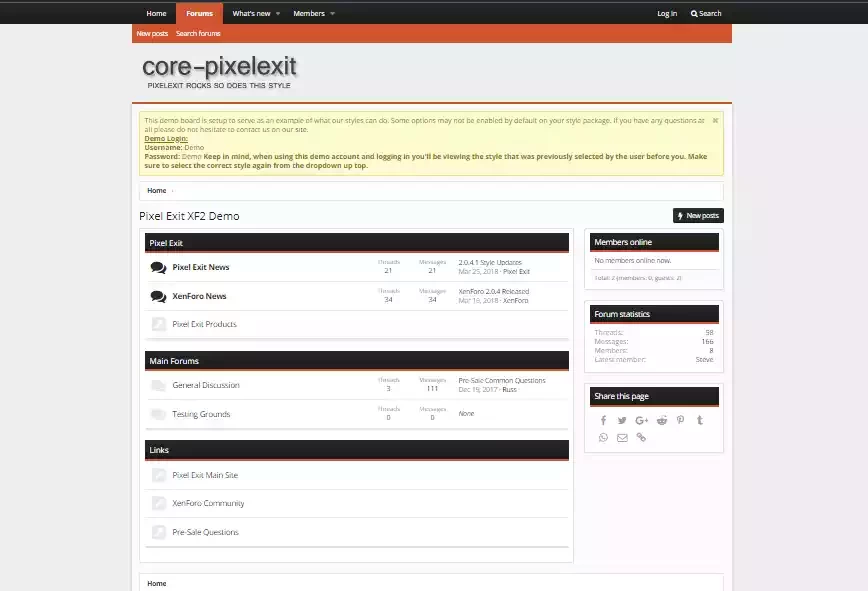Image resolution: width=868 pixels, height=591 pixels.
Task: Open the What's new menu item
Action: [251, 13]
